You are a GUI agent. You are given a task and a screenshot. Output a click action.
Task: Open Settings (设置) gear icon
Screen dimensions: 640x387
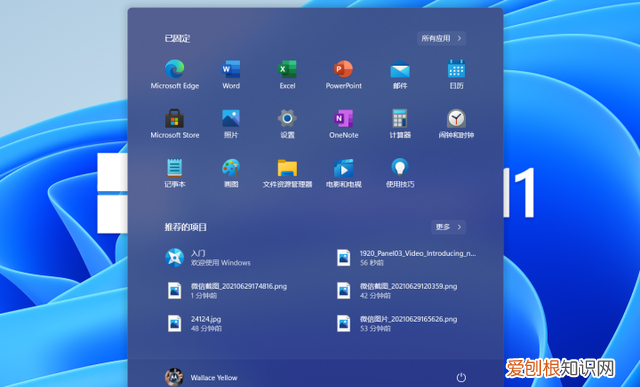tap(287, 124)
